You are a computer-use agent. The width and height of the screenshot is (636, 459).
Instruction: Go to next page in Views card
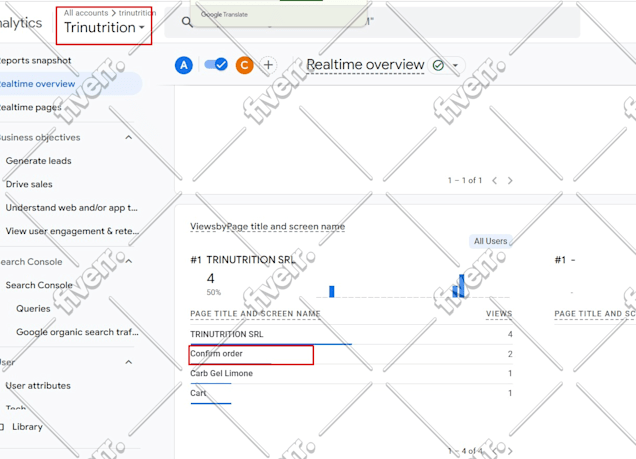[510, 451]
